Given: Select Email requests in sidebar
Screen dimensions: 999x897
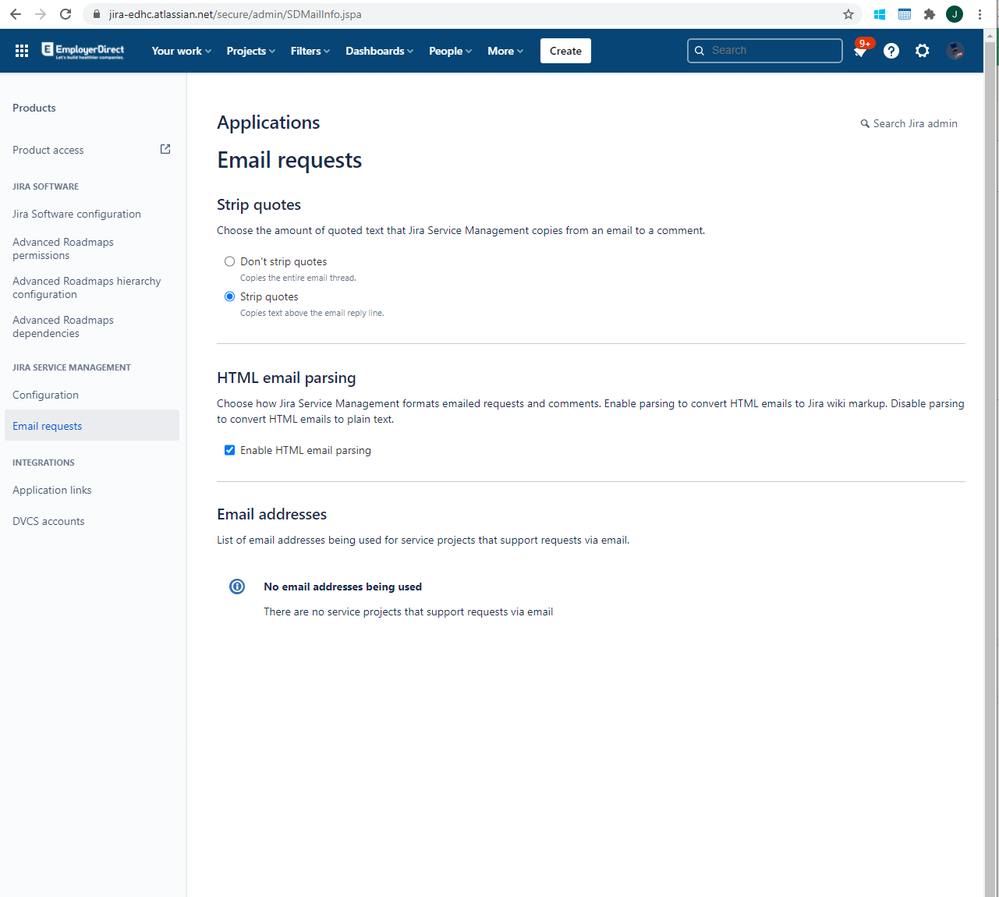Looking at the screenshot, I should (92, 426).
